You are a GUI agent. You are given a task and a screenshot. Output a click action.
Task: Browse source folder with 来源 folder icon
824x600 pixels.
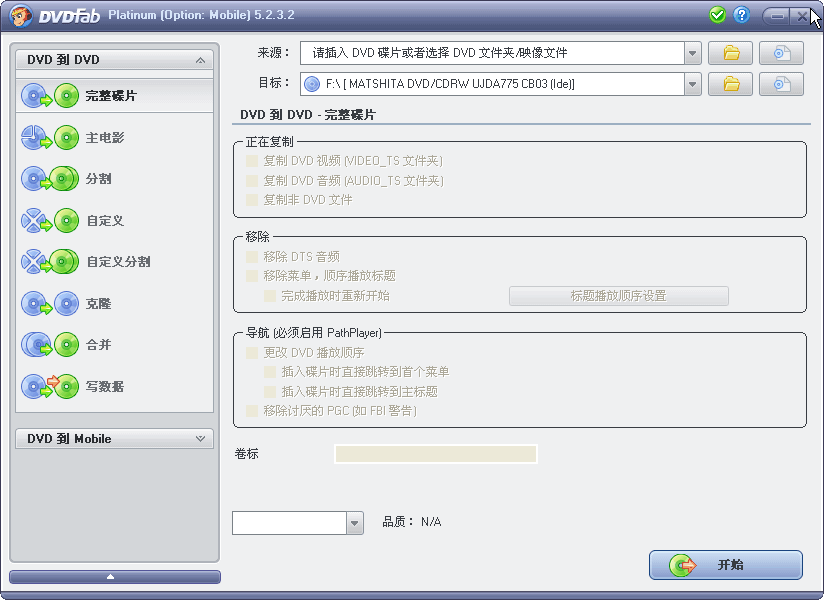730,53
